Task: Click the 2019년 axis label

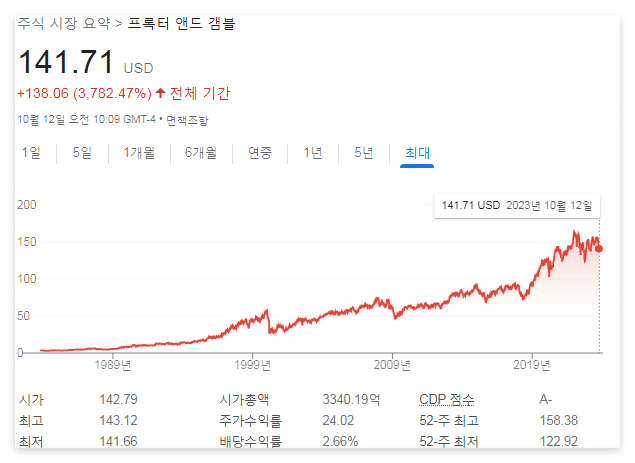Action: click(532, 365)
